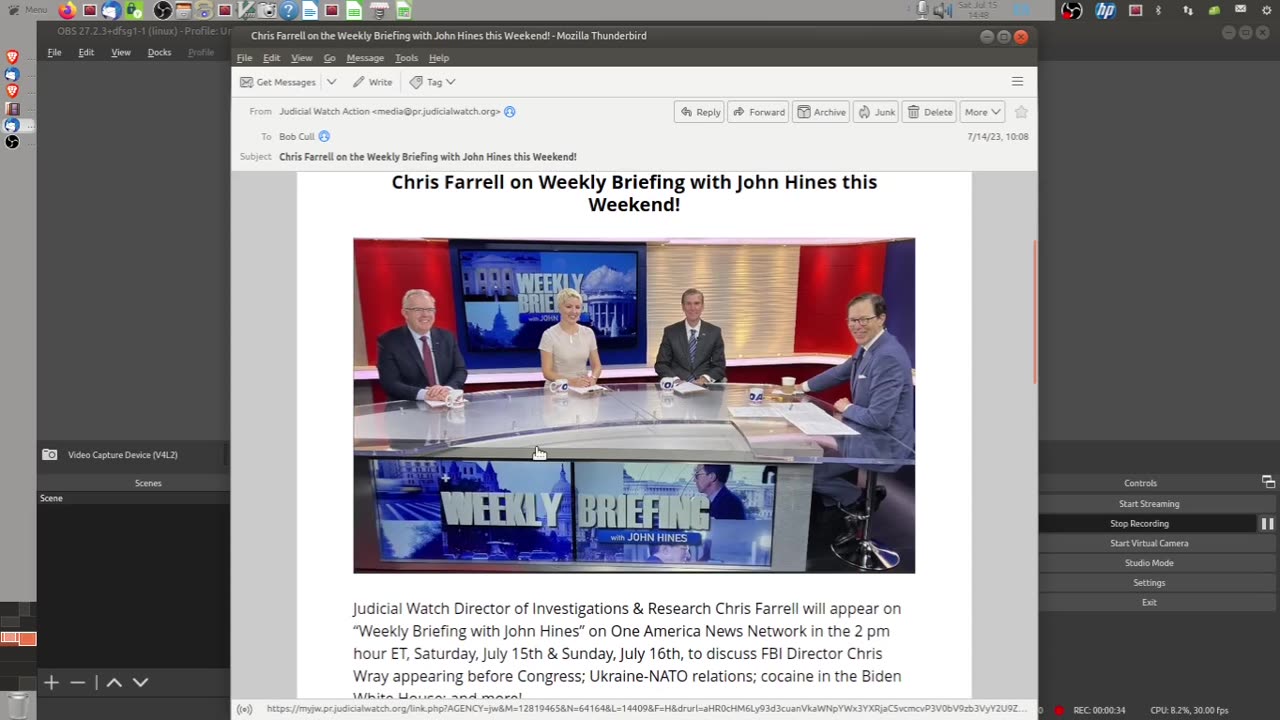This screenshot has height=720, width=1280.
Task: Launch Firefox from the top panel
Action: (67, 11)
